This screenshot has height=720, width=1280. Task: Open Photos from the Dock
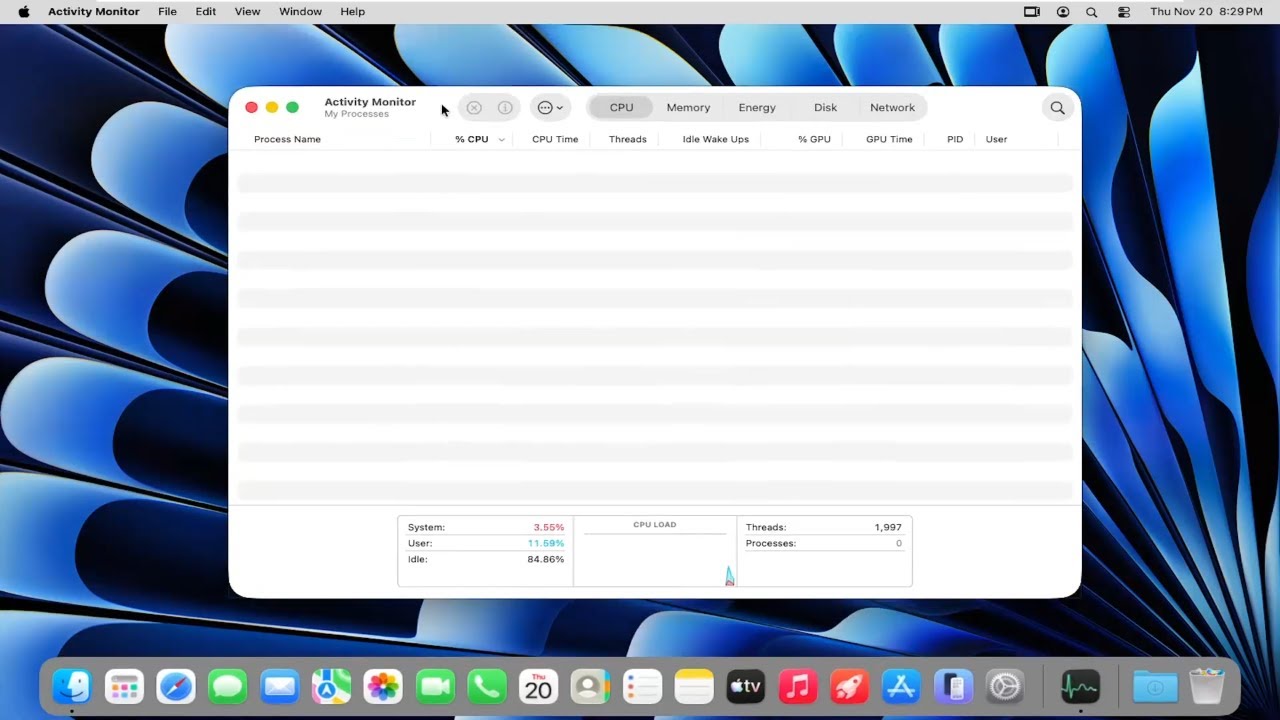pyautogui.click(x=383, y=687)
